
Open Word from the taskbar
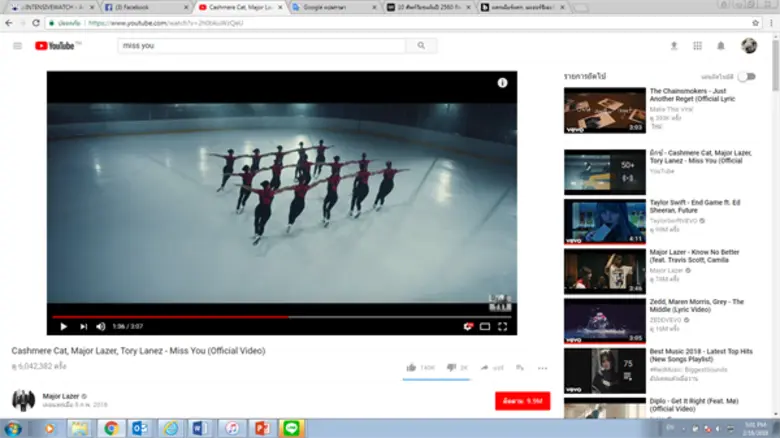(x=199, y=429)
